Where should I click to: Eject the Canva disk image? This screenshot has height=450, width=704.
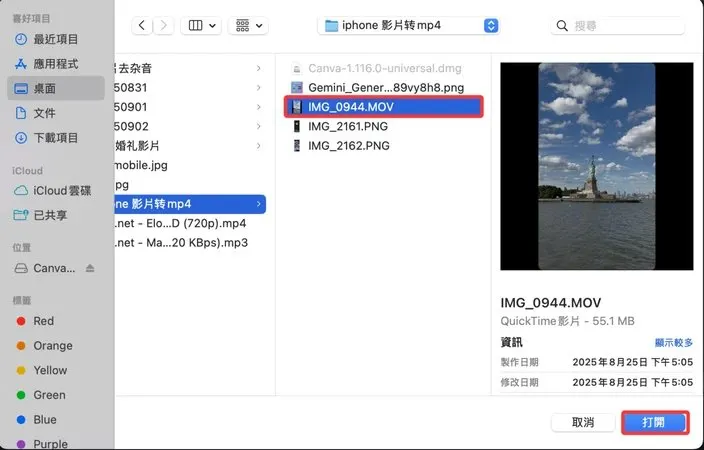[x=90, y=268]
